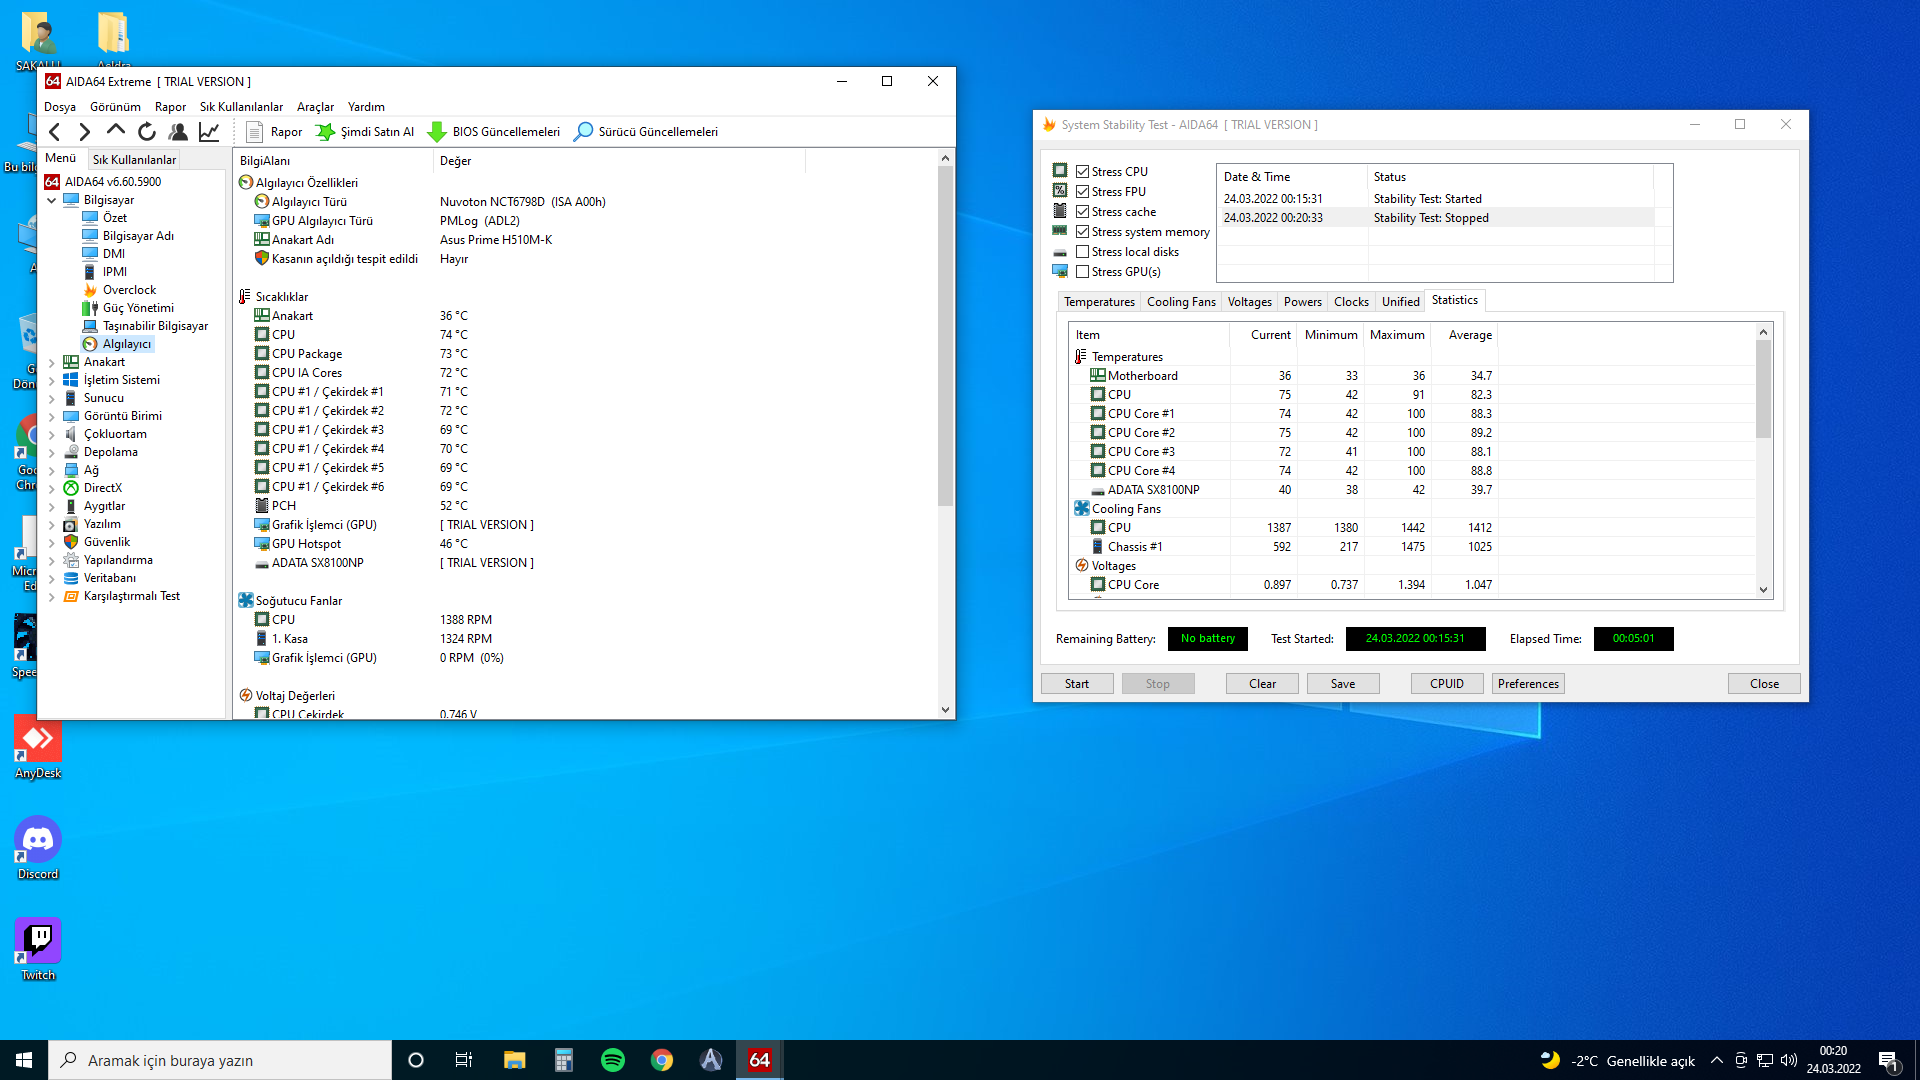Open the AnyDesk desktop icon
The width and height of the screenshot is (1920, 1080).
tap(38, 748)
